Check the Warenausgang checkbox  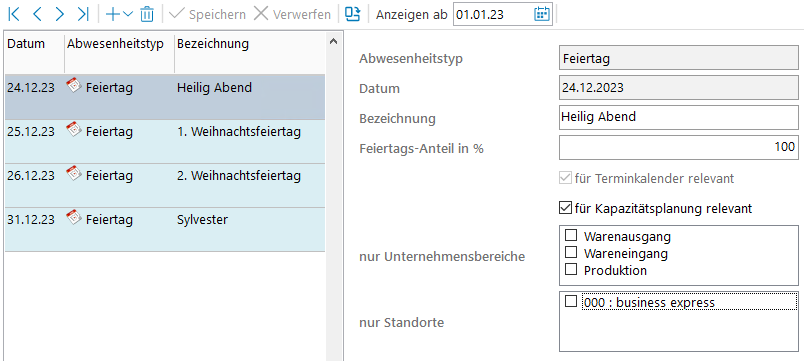tap(571, 236)
